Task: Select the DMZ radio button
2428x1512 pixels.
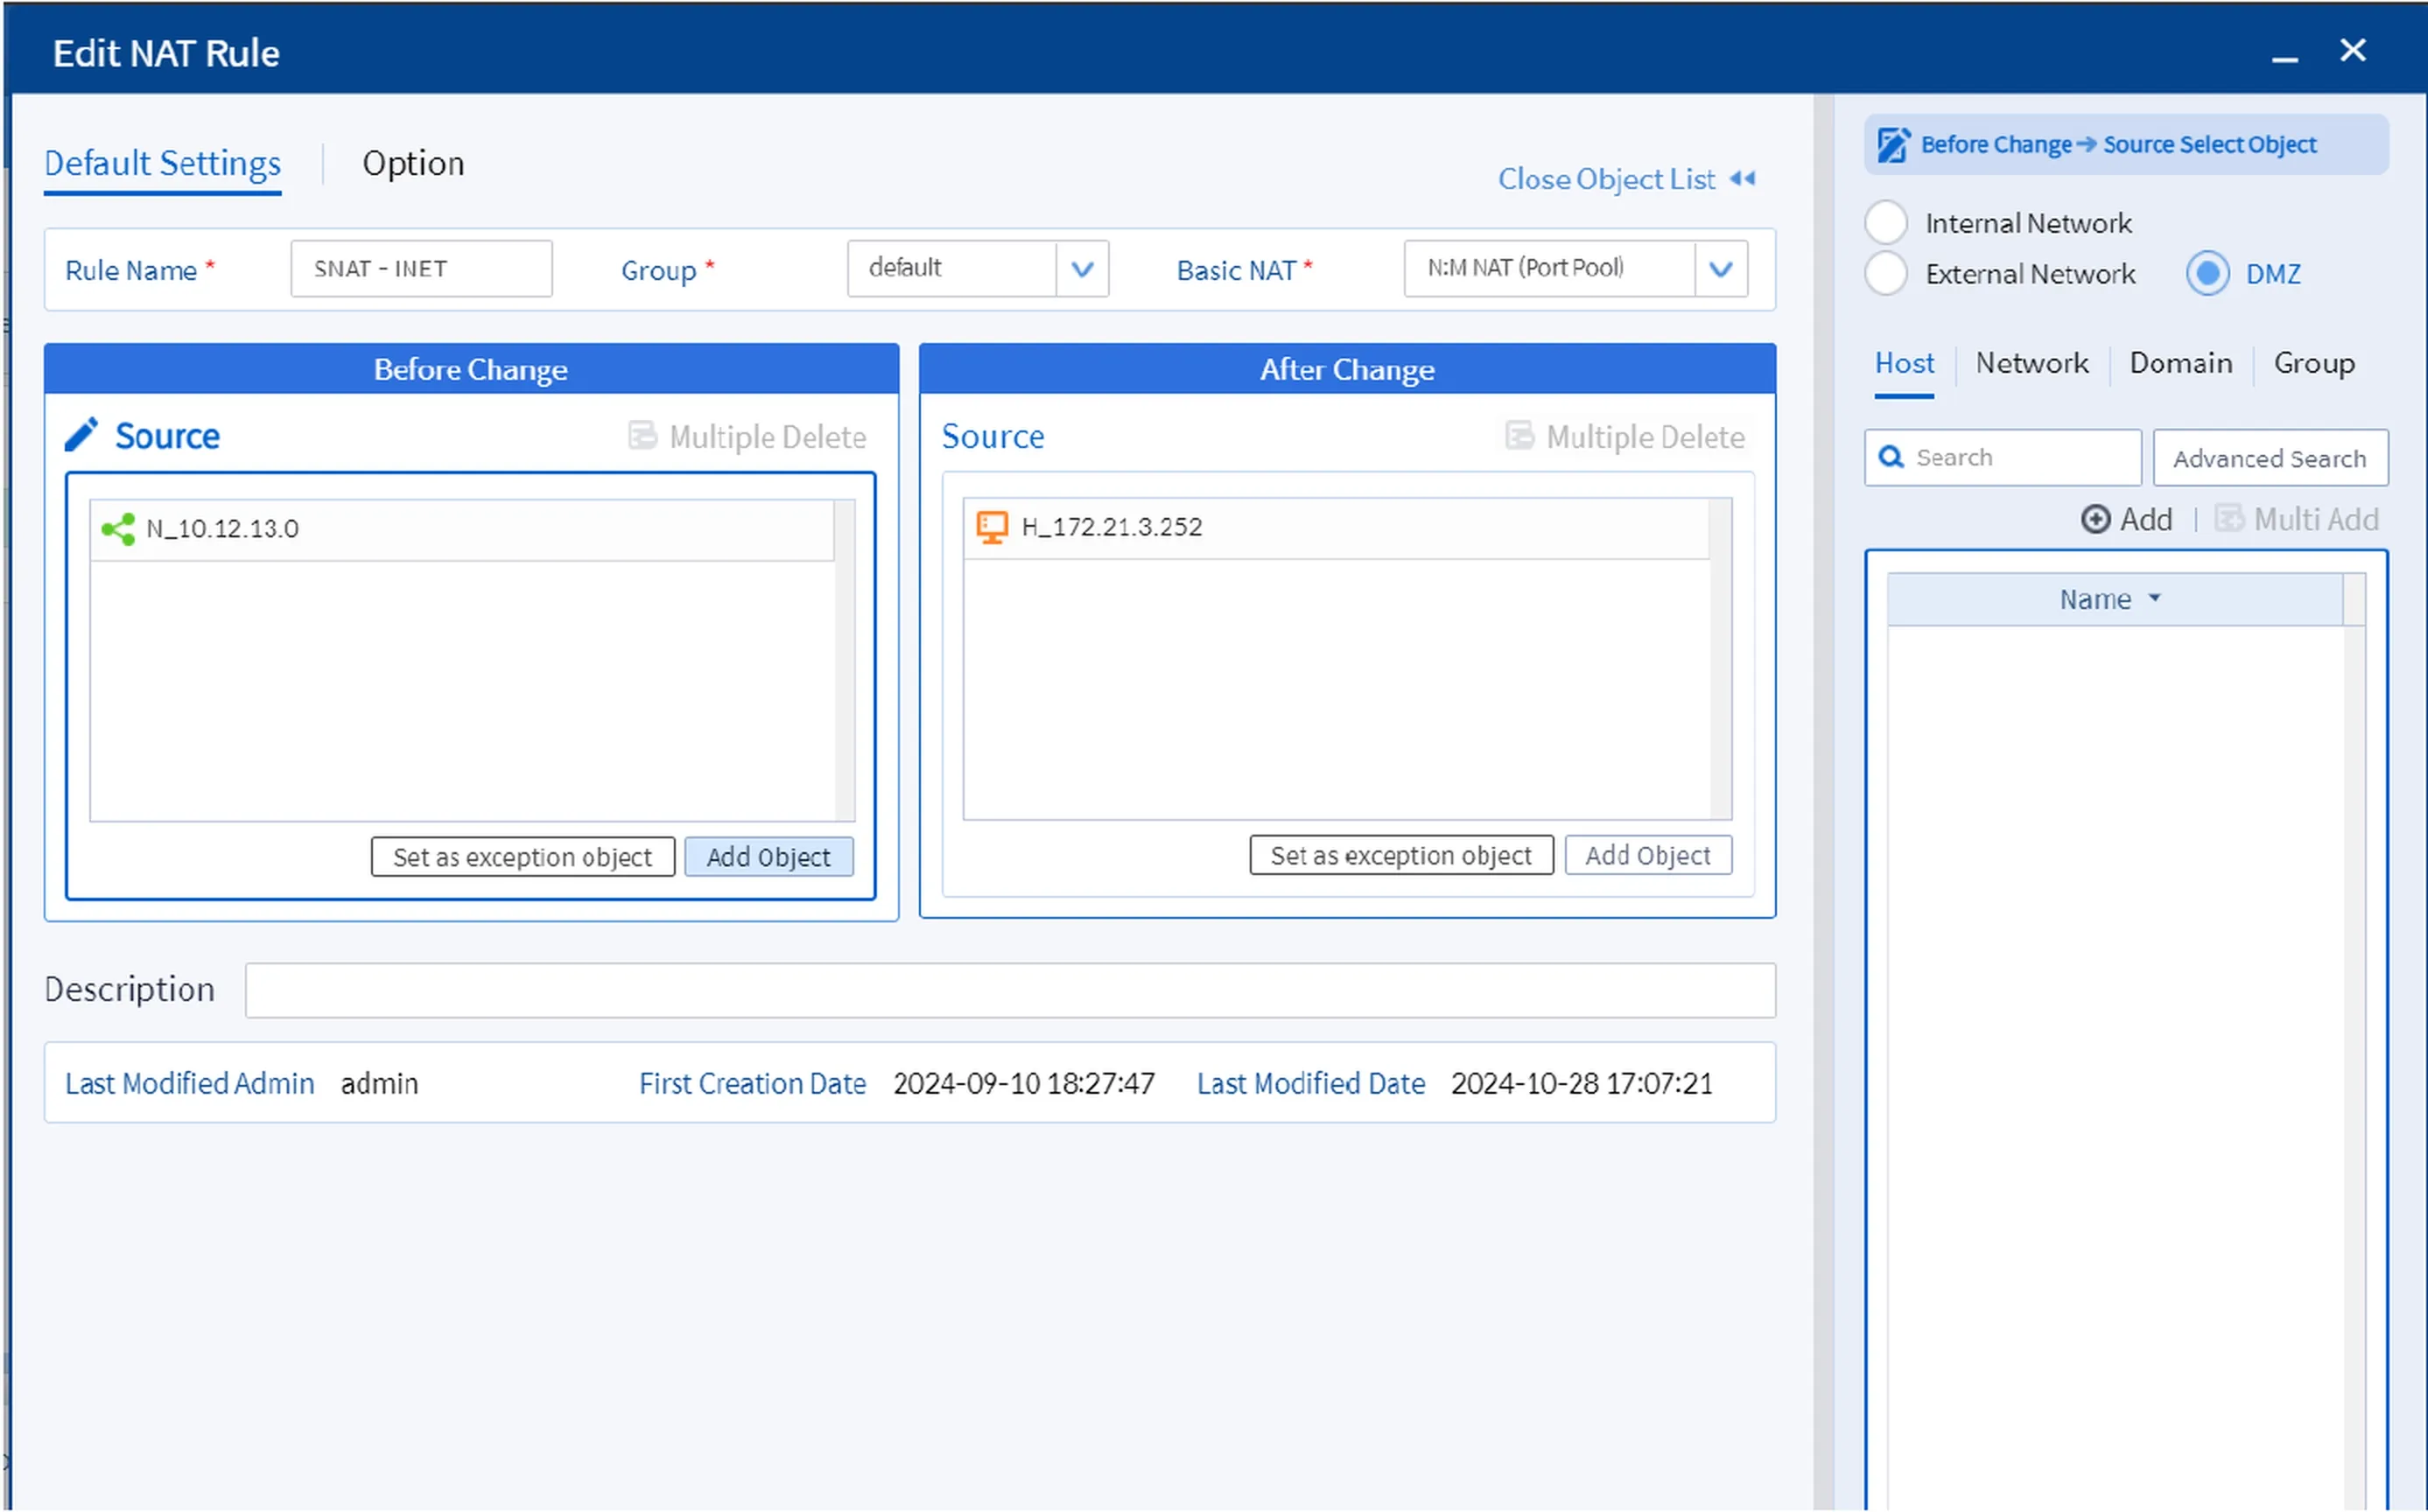Action: coord(2207,274)
